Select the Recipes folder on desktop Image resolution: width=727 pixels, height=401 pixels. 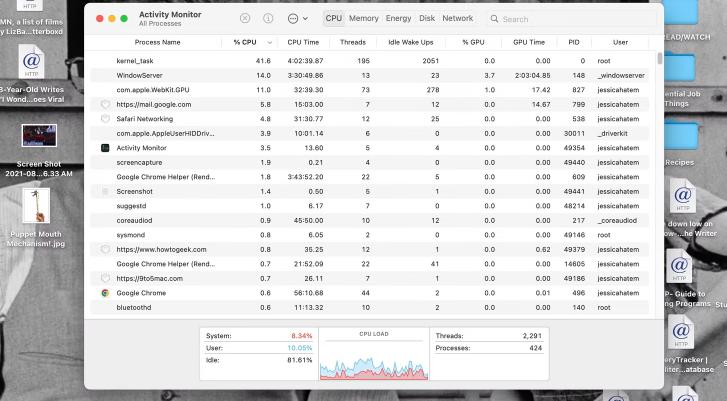pyautogui.click(x=681, y=136)
